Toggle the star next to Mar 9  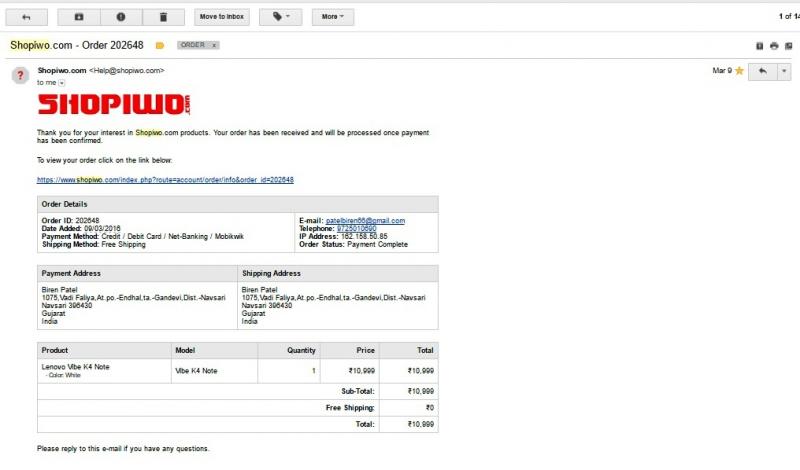[739, 71]
